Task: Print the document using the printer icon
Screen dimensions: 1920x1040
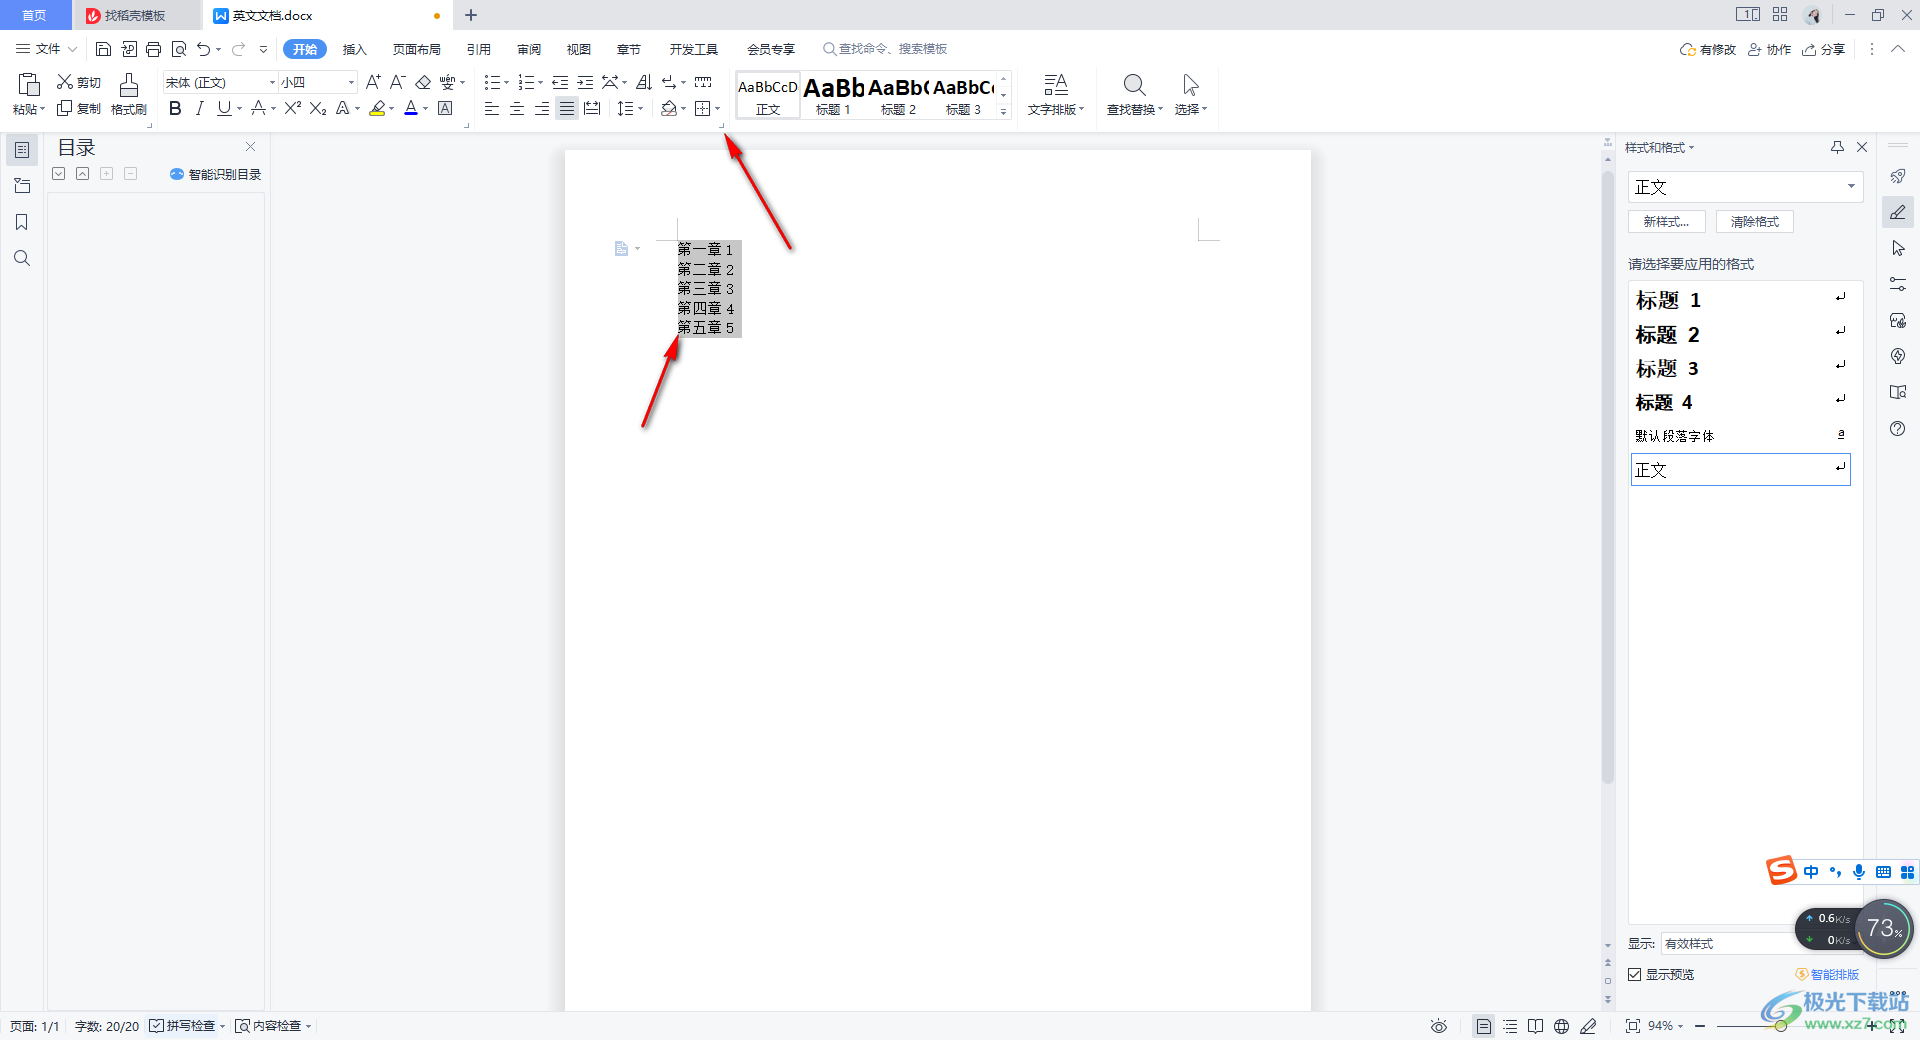Action: click(x=153, y=49)
